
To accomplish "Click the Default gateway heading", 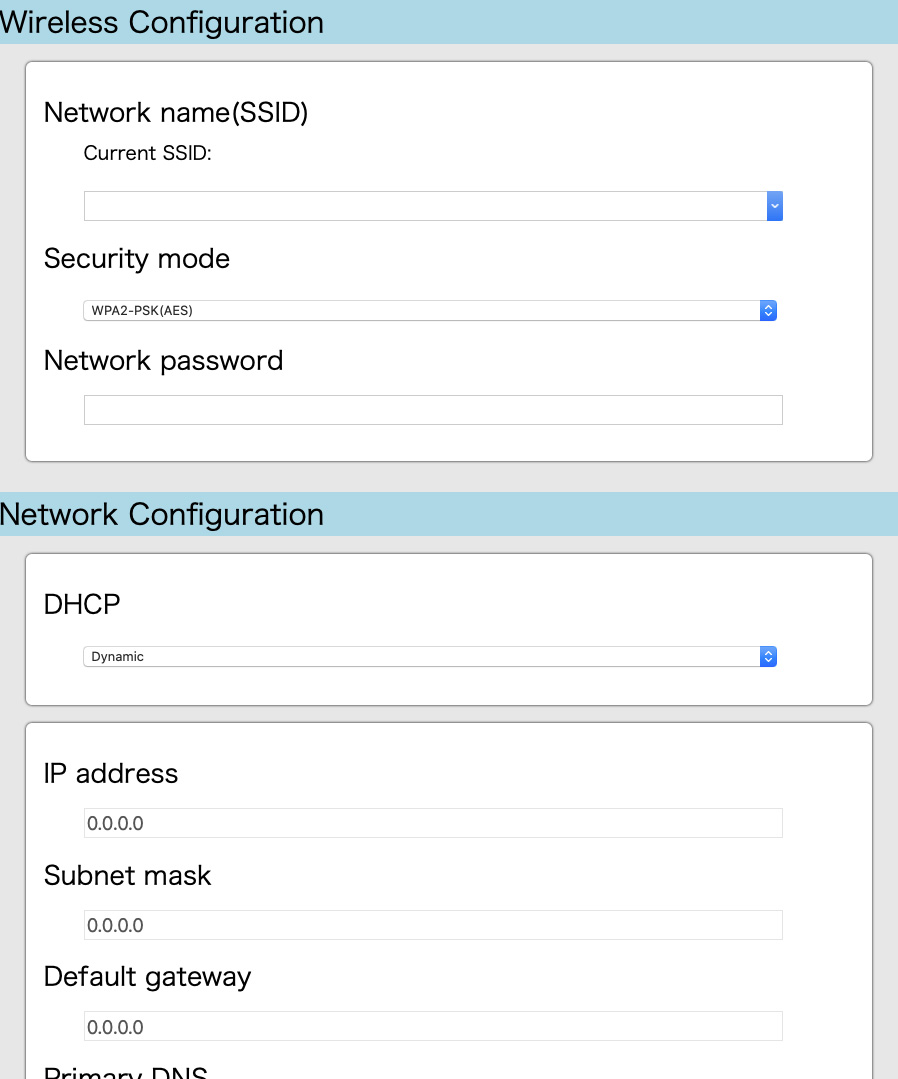I will 147,977.
